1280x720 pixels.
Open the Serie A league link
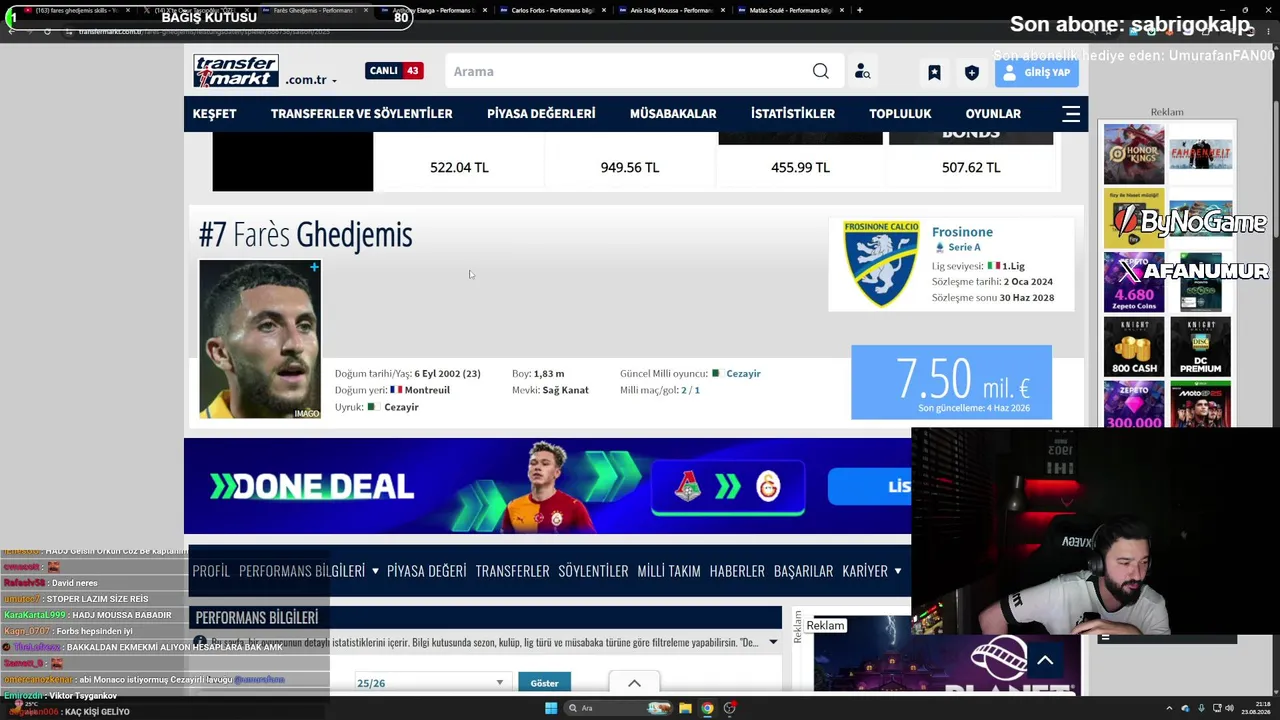click(x=964, y=248)
